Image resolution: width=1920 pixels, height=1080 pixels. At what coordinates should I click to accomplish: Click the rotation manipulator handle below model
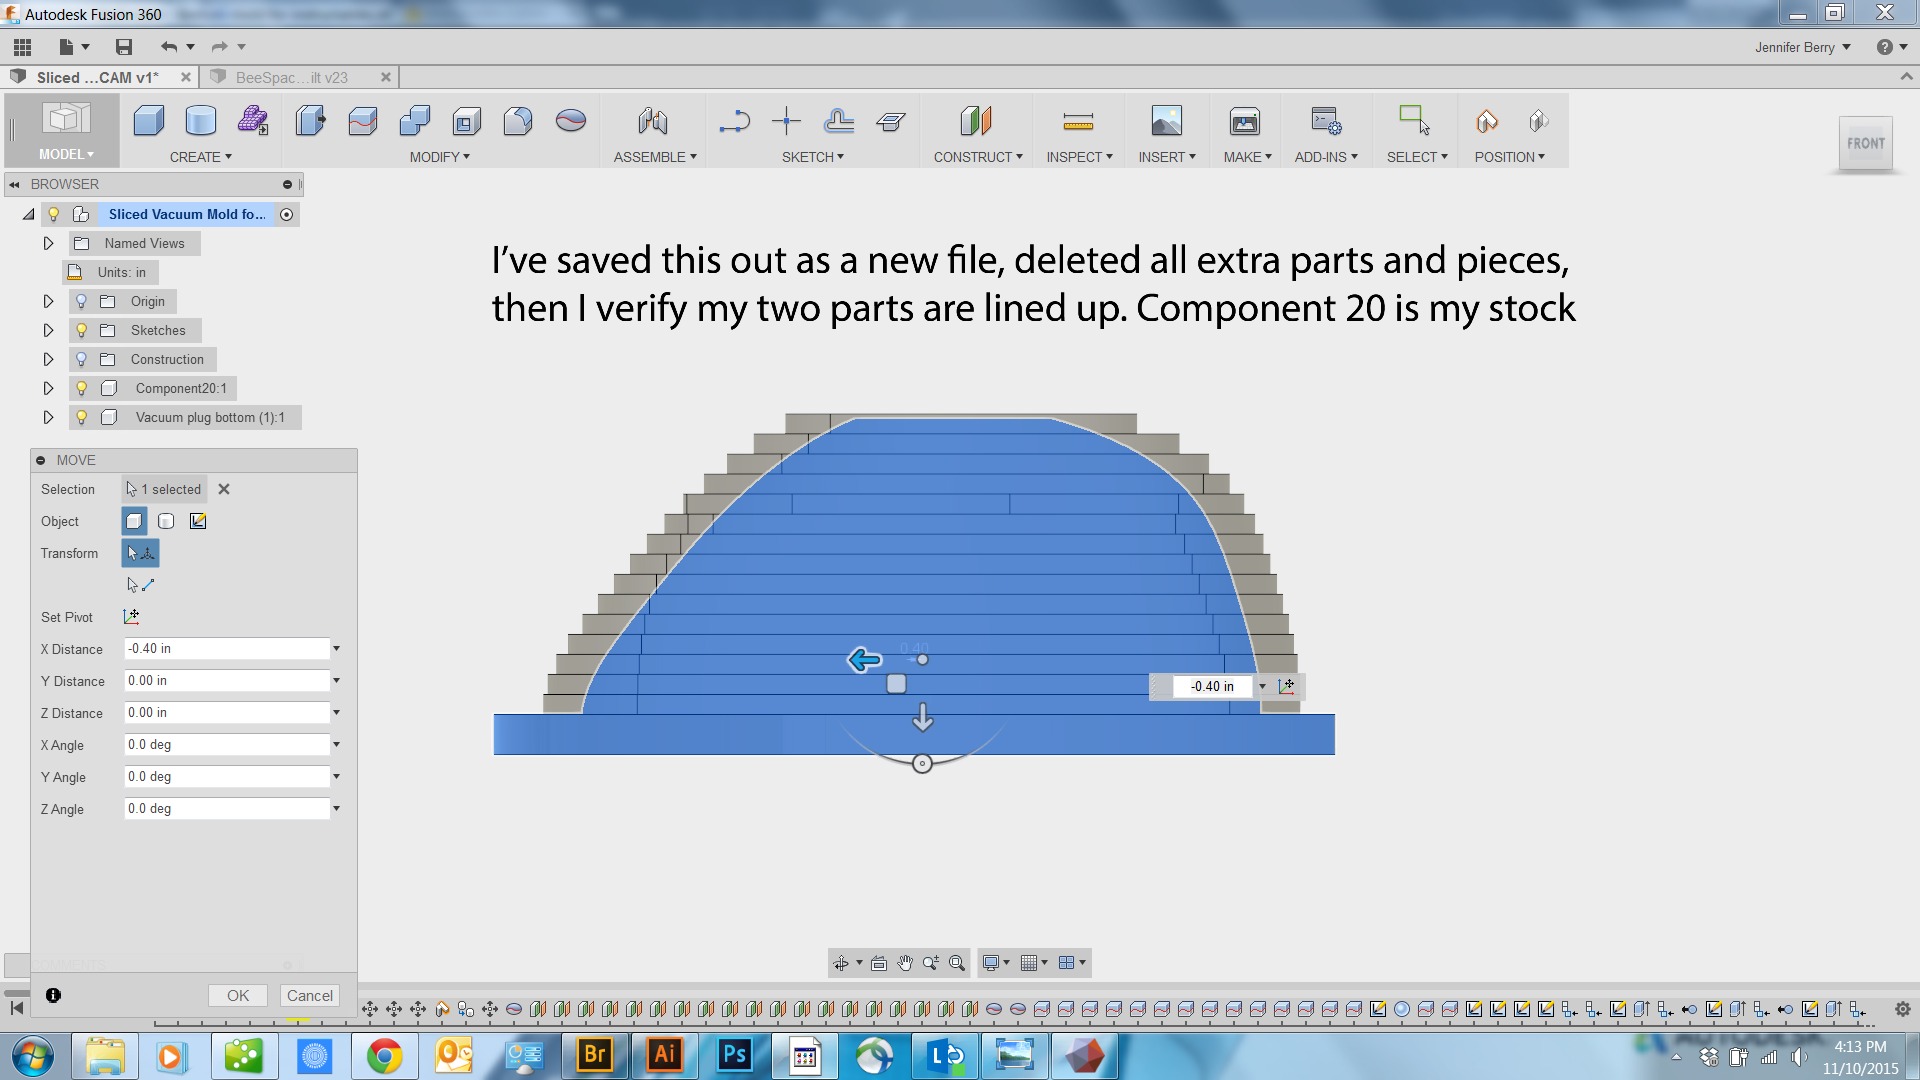(922, 764)
